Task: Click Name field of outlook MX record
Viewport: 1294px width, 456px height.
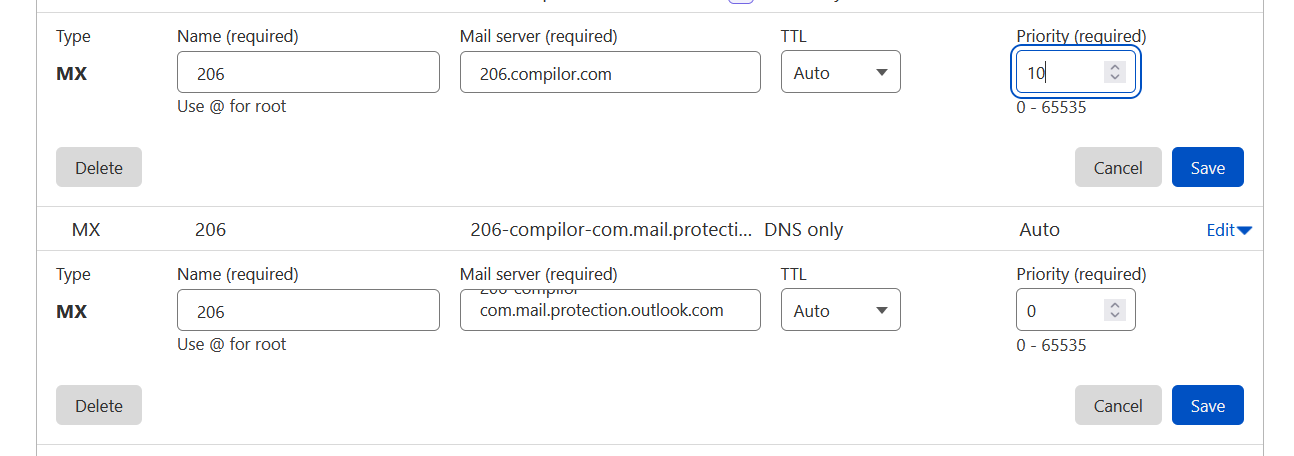Action: pyautogui.click(x=308, y=311)
